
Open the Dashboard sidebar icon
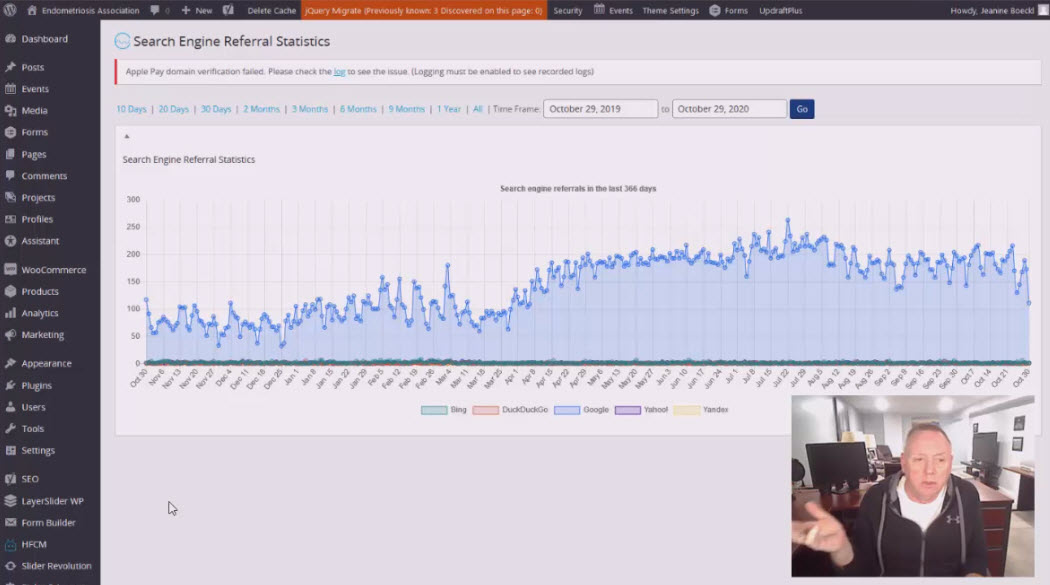[10, 39]
